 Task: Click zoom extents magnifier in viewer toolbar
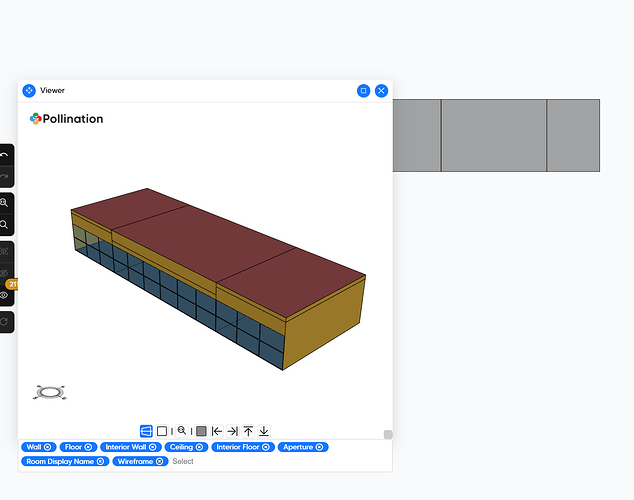point(182,431)
